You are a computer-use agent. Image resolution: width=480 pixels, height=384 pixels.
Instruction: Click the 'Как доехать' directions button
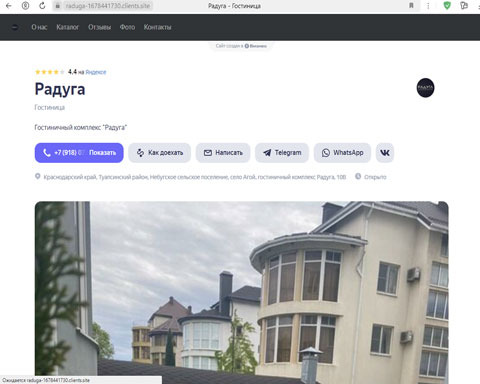[160, 153]
